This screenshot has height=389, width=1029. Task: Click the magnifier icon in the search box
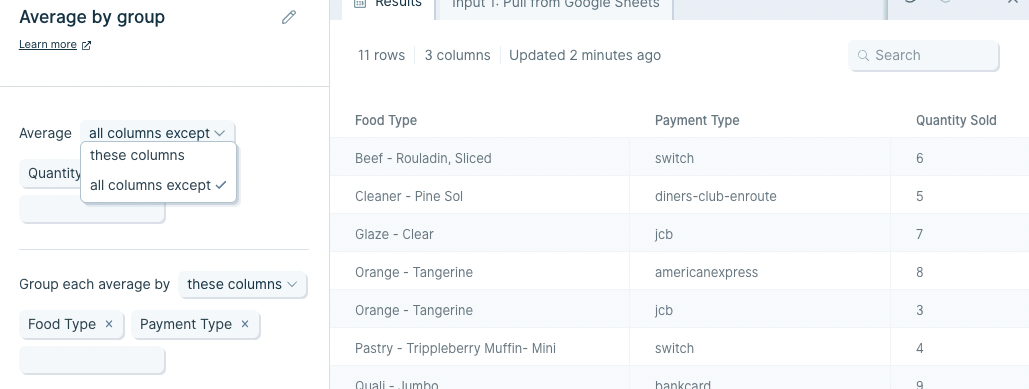tap(864, 56)
